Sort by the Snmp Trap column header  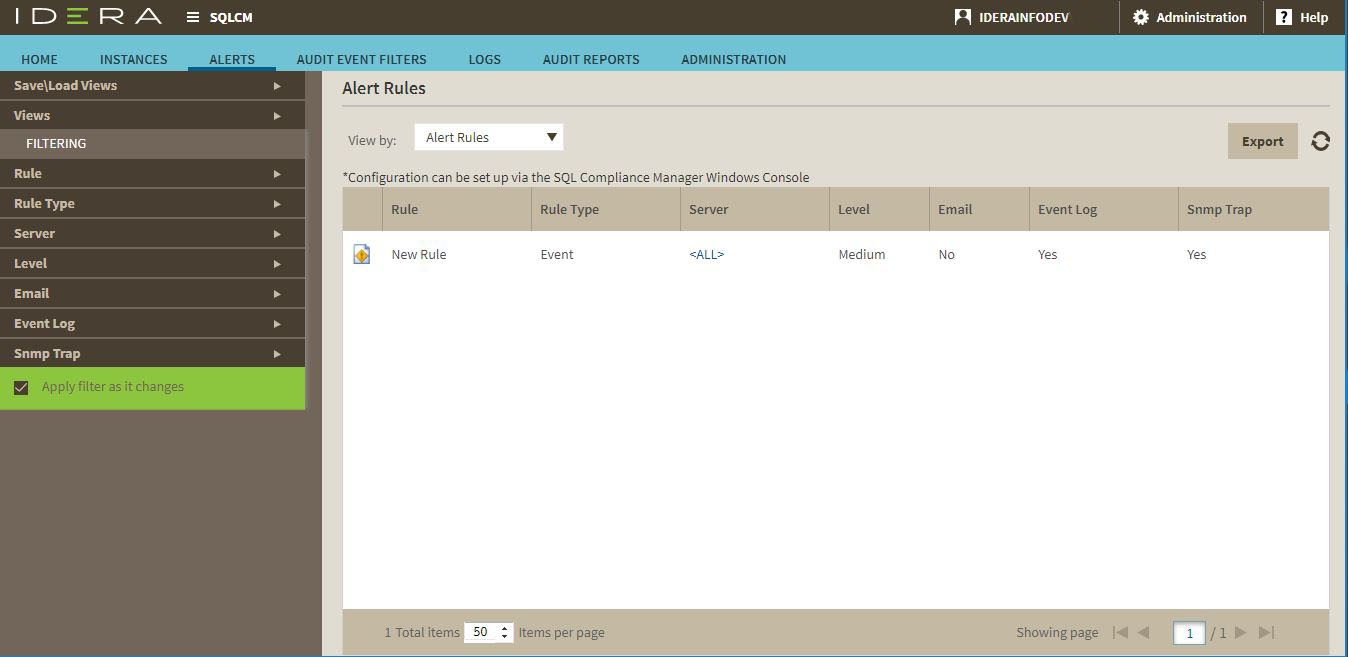[1254, 209]
